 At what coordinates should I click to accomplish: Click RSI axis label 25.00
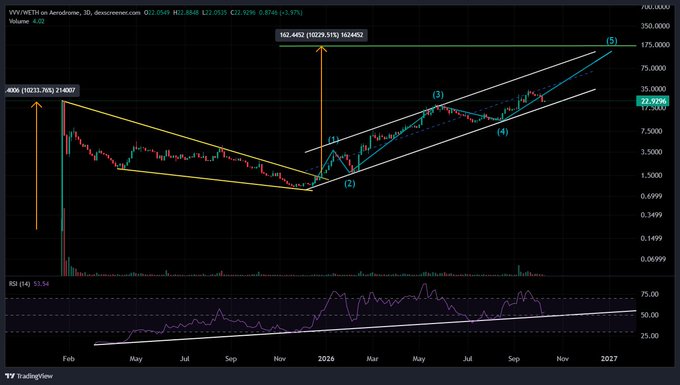pos(650,336)
